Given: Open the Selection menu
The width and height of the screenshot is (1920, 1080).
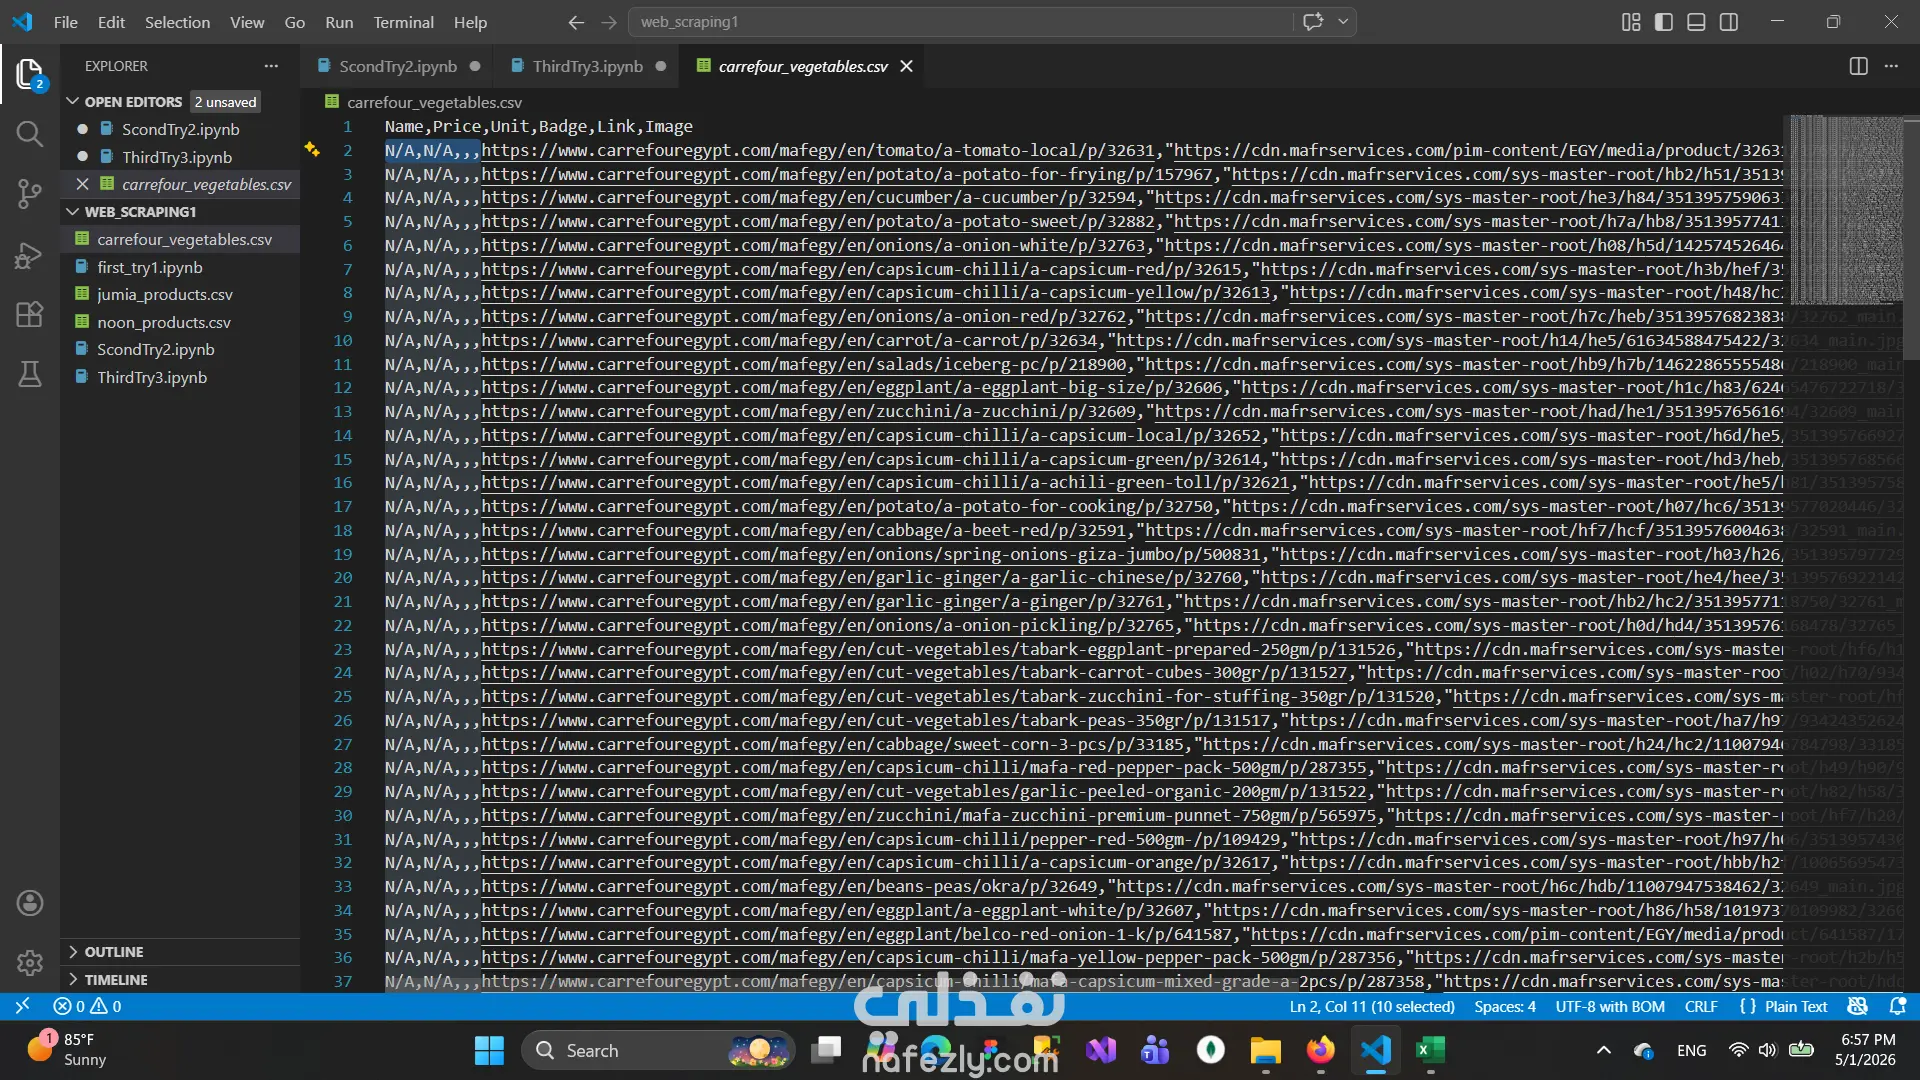Looking at the screenshot, I should [x=177, y=22].
